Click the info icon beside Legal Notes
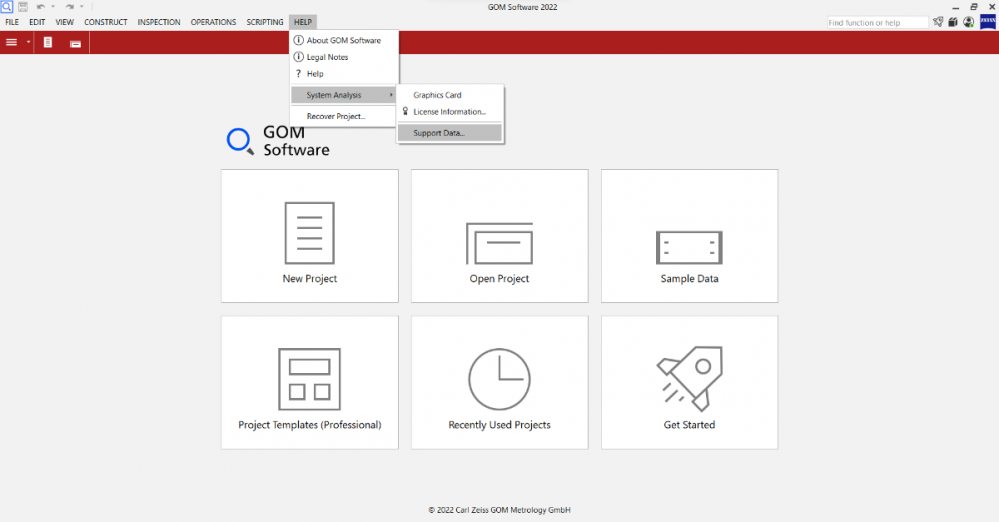The image size is (999, 522). click(298, 57)
